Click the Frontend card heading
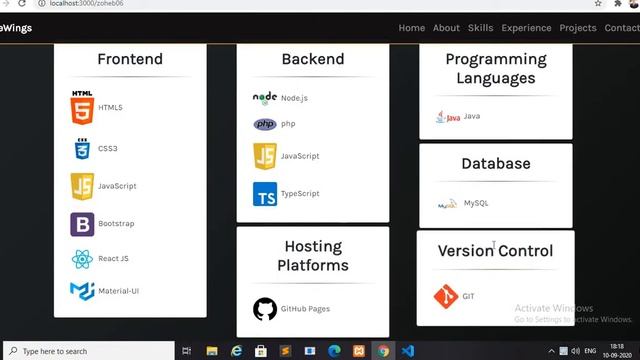This screenshot has height=360, width=640. [130, 59]
